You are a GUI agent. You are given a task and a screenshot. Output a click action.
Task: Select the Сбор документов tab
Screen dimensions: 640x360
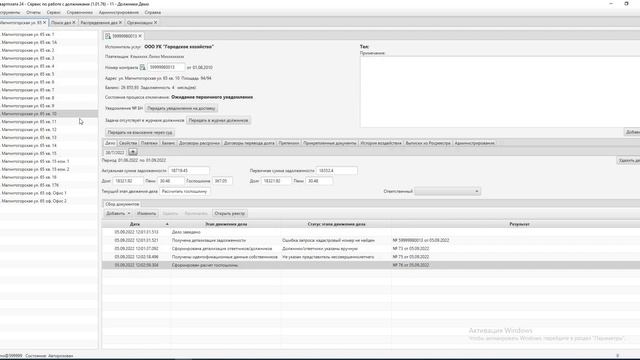122,204
